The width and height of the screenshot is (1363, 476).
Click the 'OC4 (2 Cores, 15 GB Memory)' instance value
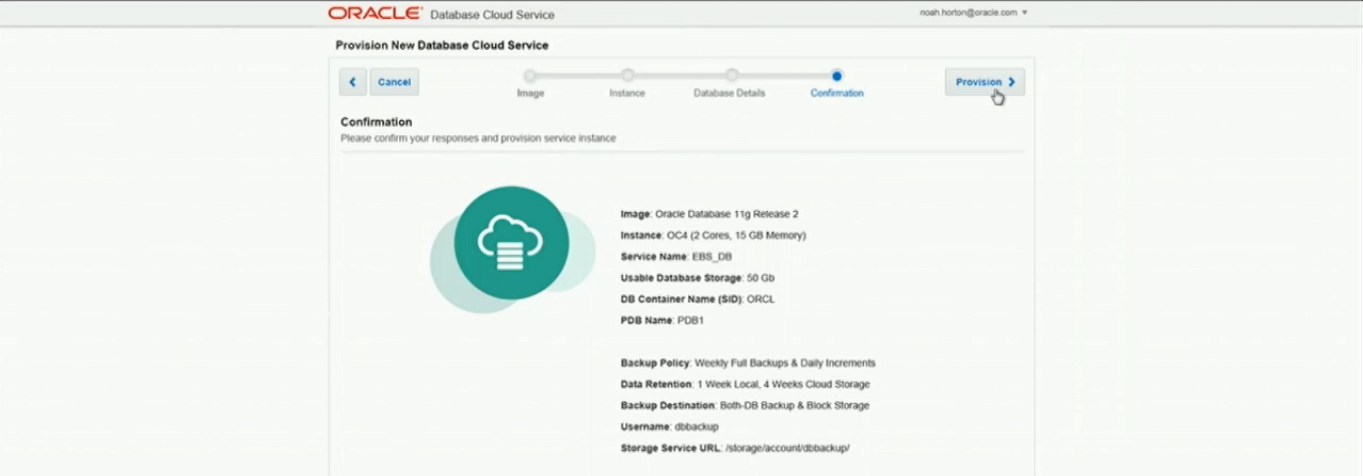click(736, 235)
